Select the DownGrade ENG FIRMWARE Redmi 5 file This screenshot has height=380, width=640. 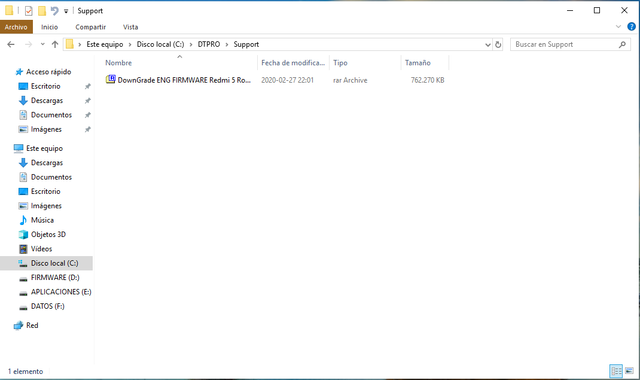coord(184,80)
